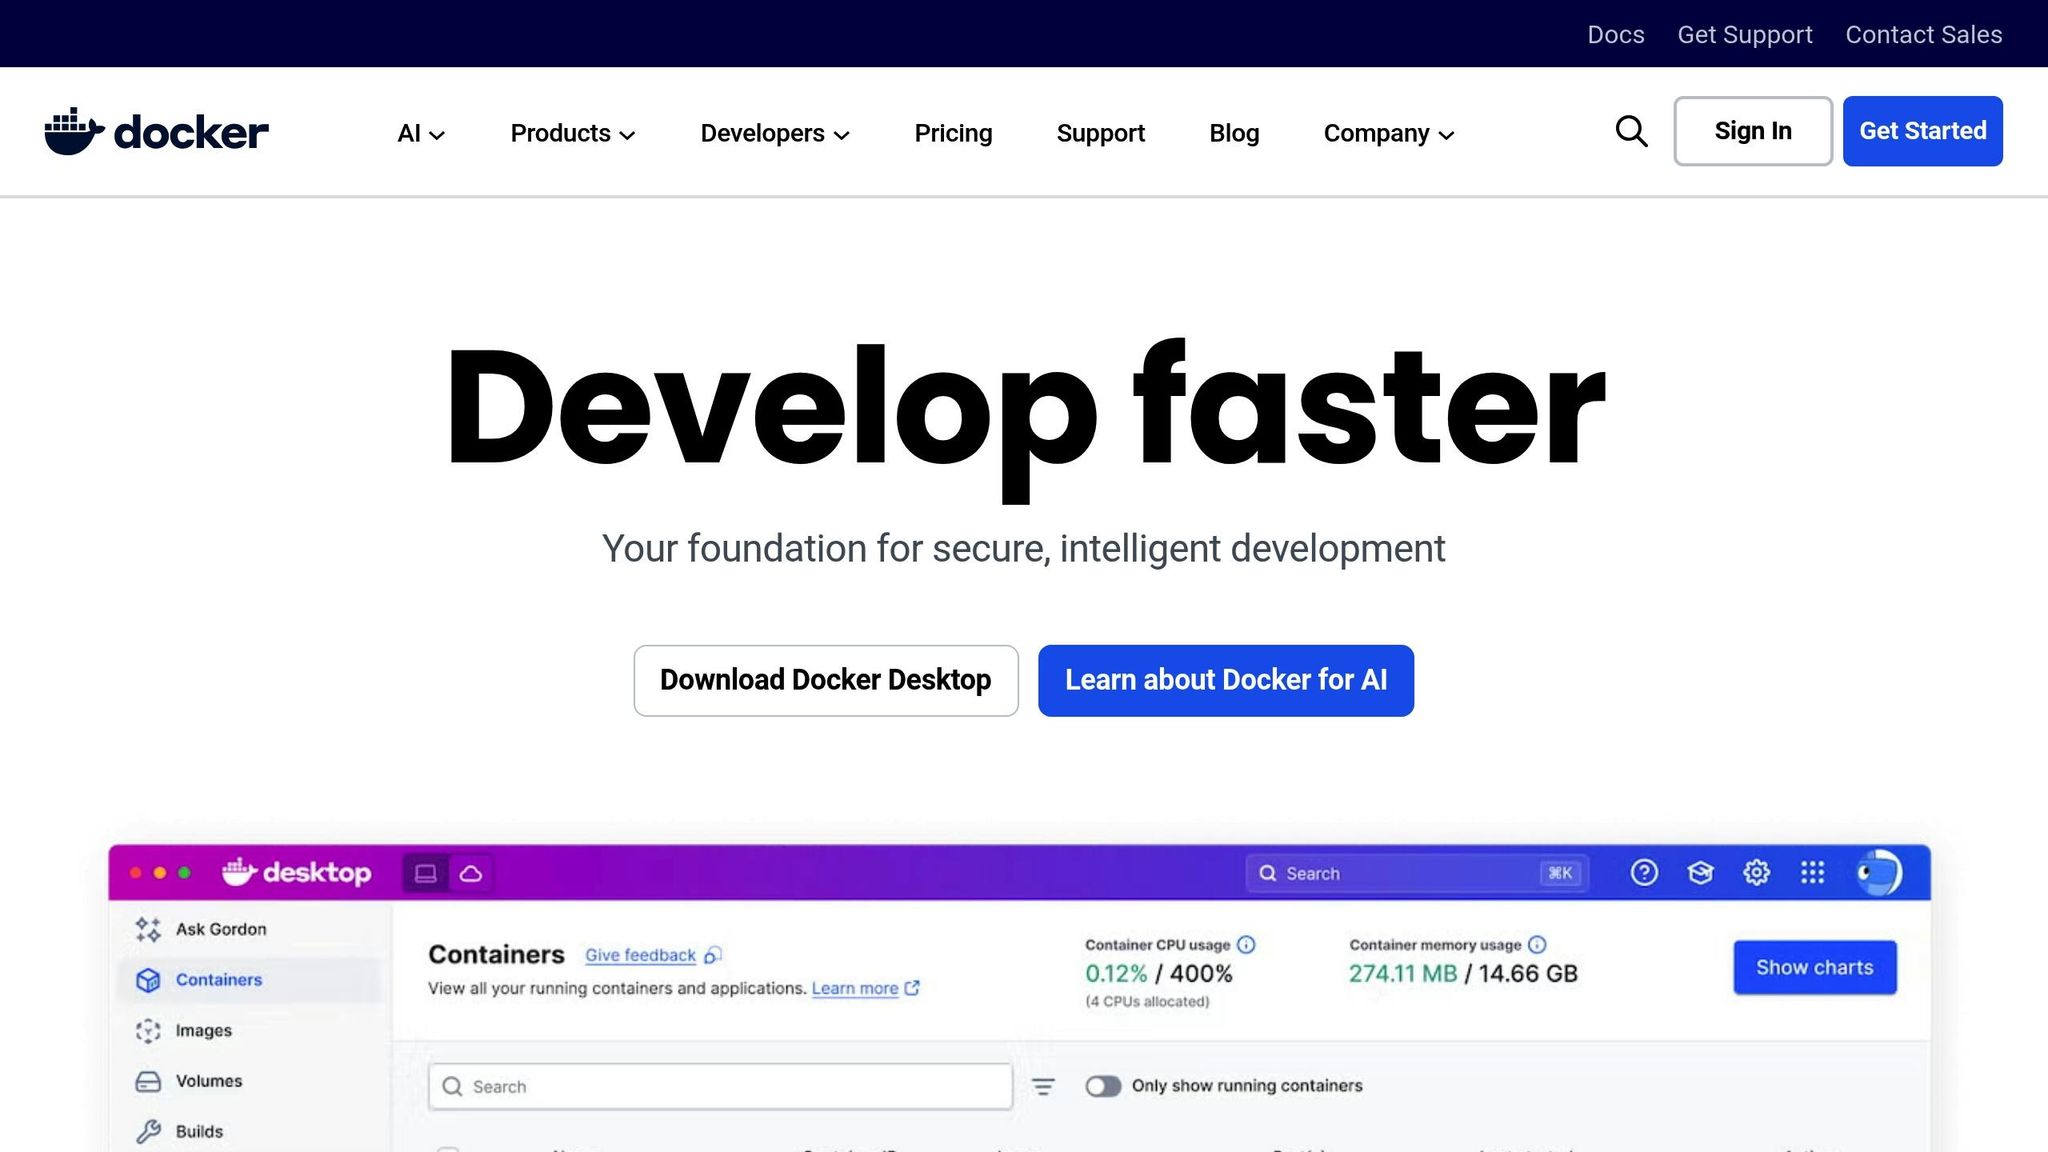
Task: Click Learn about Docker for AI button
Action: 1226,680
